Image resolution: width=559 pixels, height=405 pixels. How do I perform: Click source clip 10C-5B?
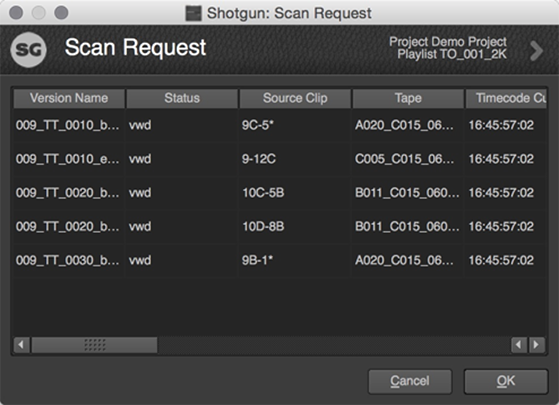click(263, 193)
